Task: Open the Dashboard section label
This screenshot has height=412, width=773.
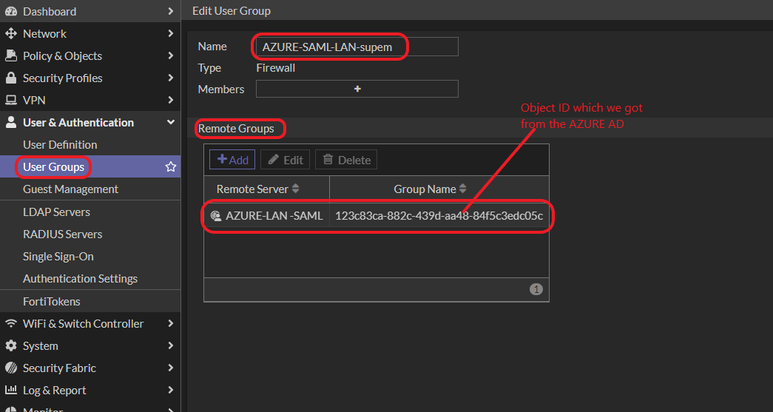Action: [49, 11]
